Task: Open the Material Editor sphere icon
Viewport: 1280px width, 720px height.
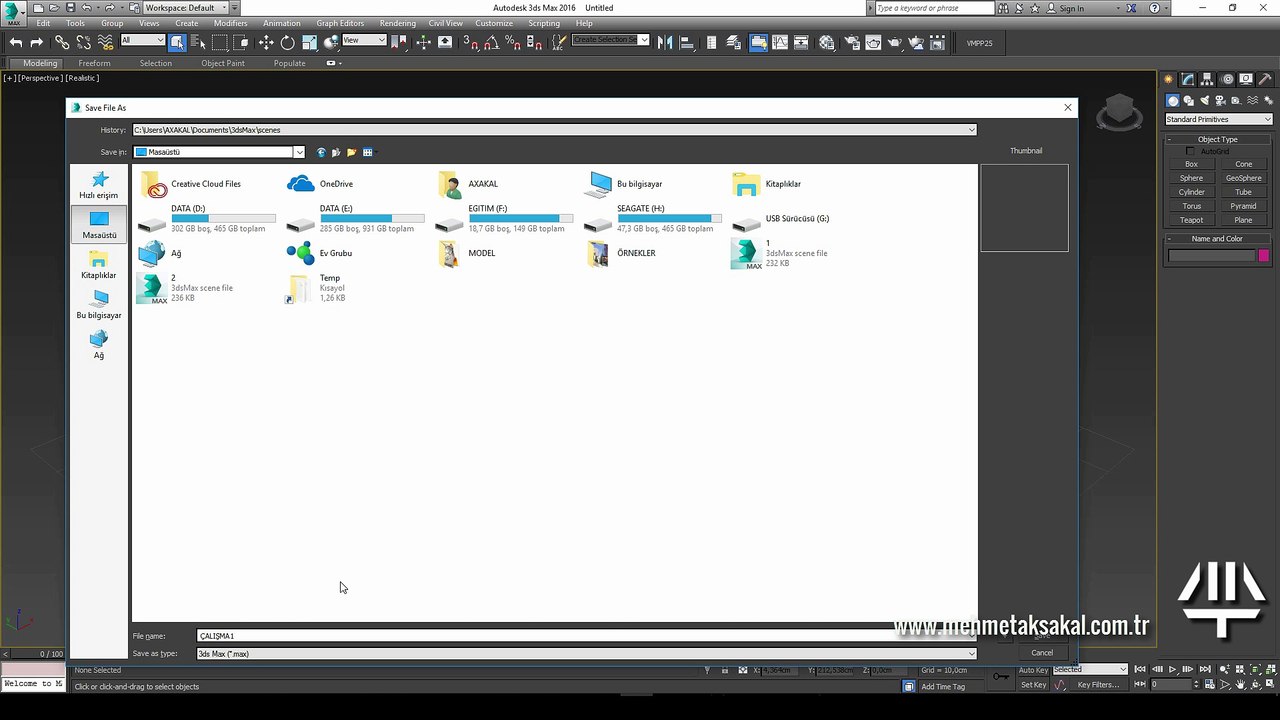Action: tap(826, 42)
